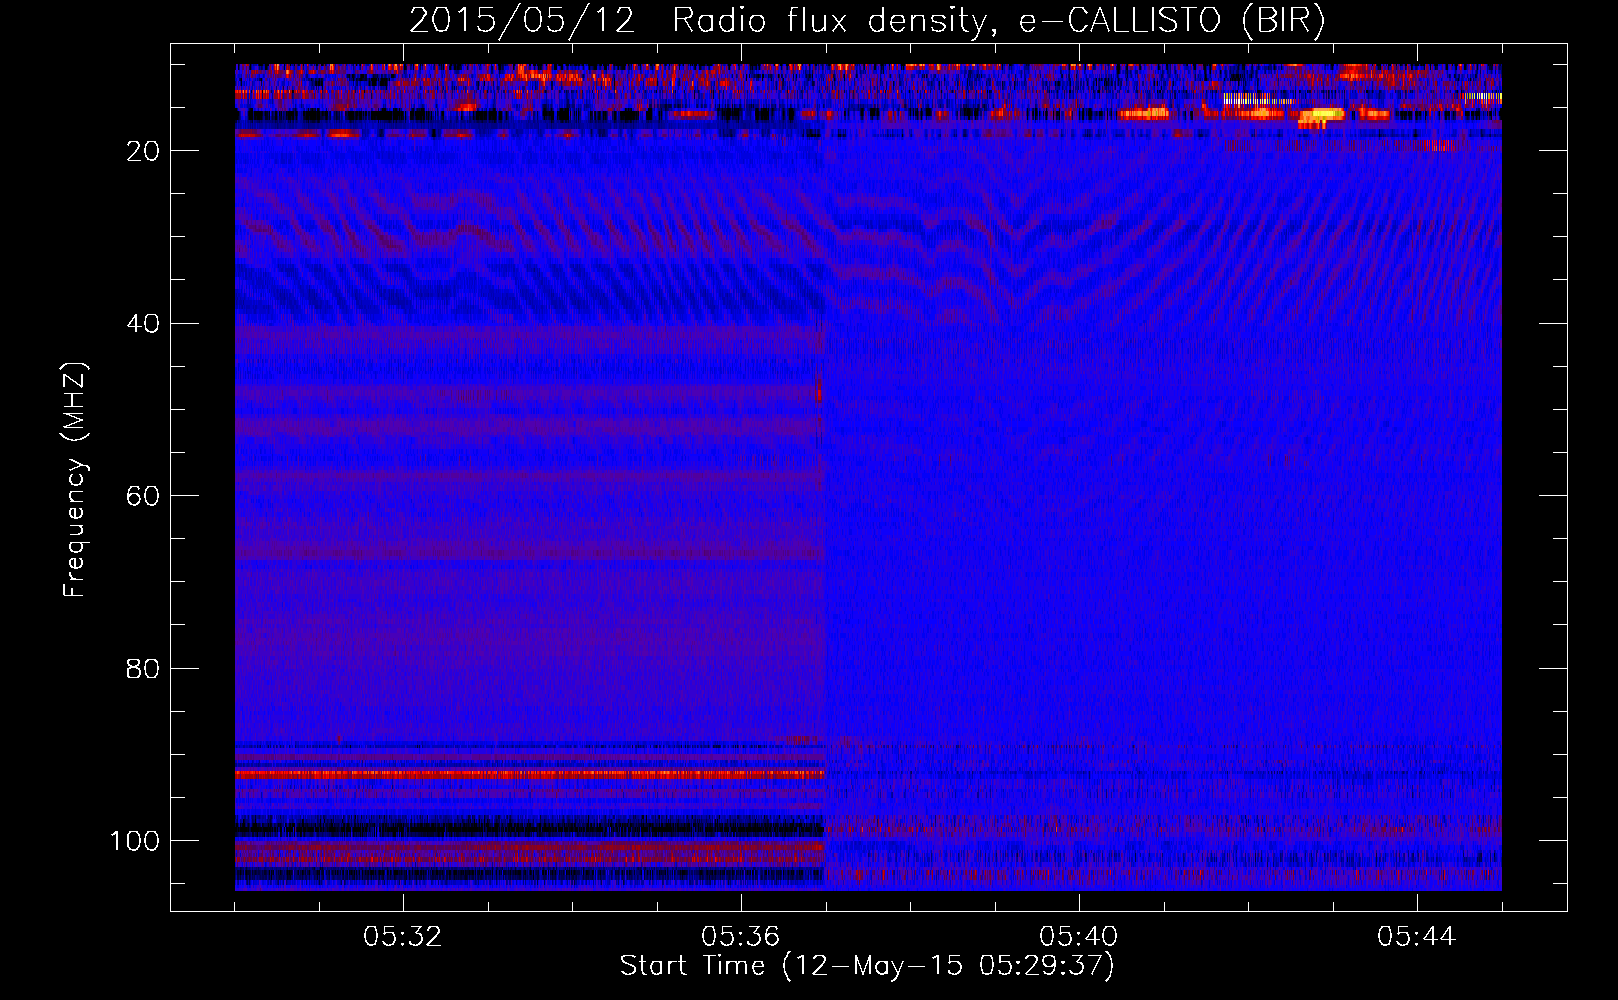Click the 05:36 time tick label
Viewport: 1618px width, 1000px height.
[741, 937]
